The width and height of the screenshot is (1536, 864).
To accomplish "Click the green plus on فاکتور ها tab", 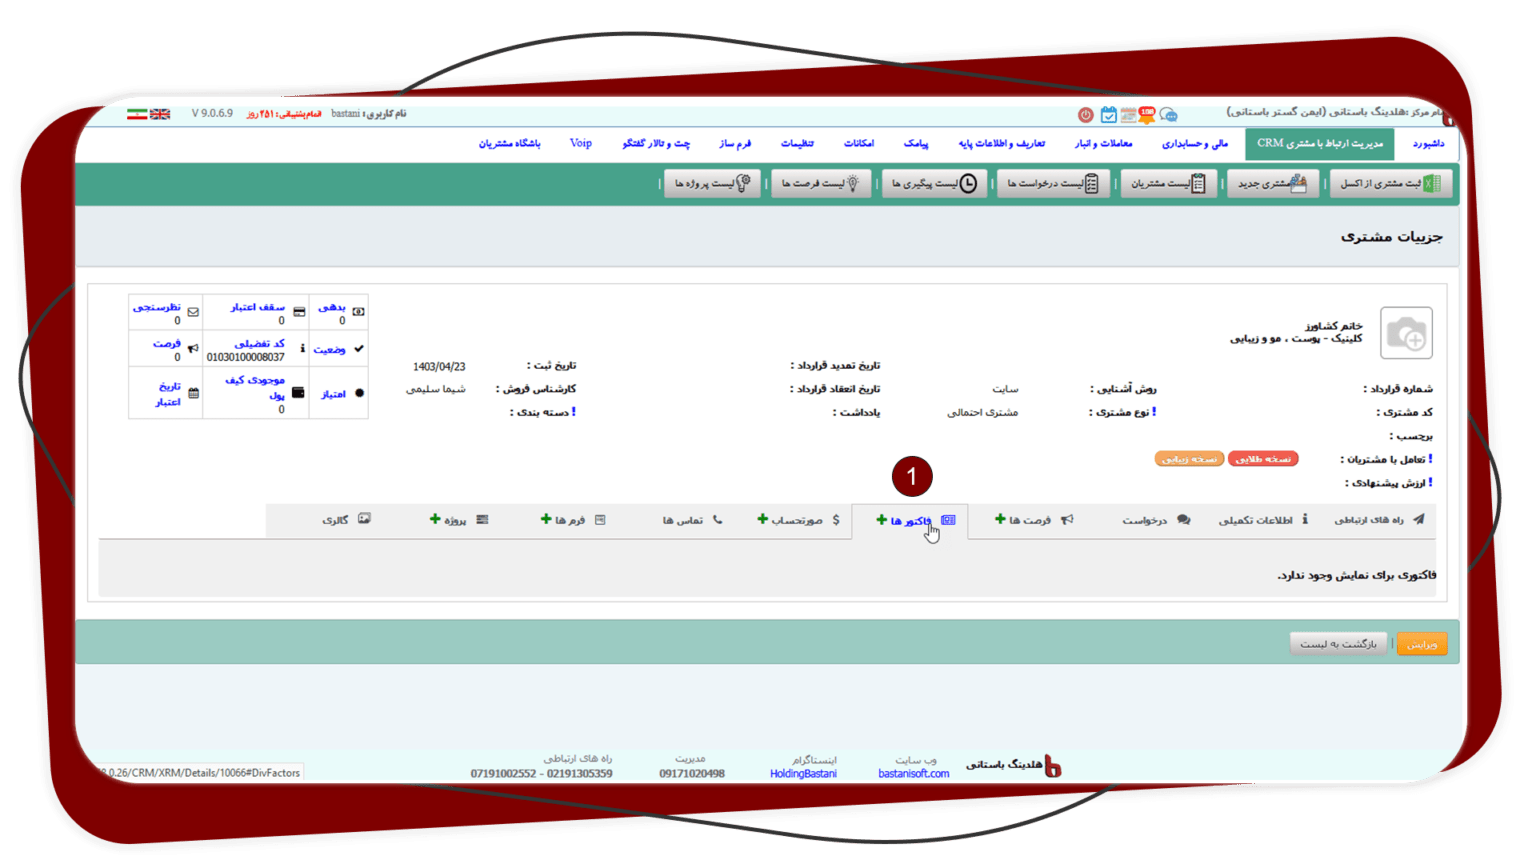I will point(881,520).
